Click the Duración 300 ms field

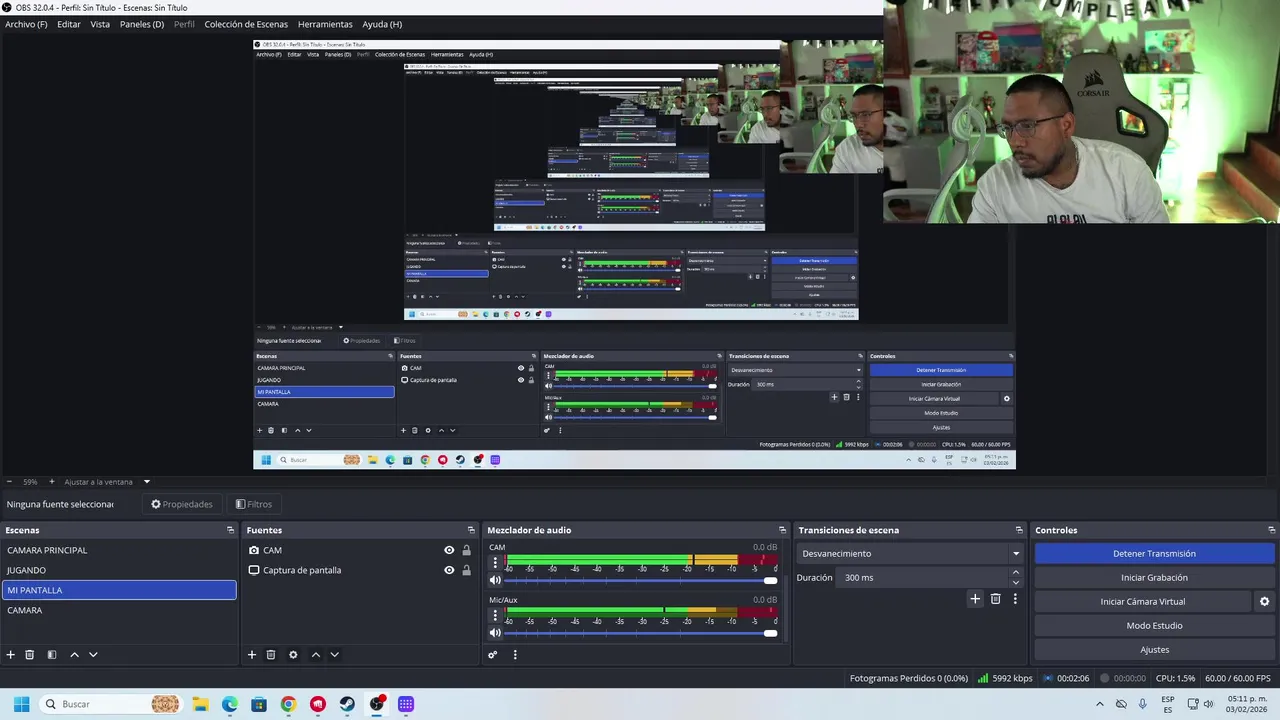pos(923,578)
